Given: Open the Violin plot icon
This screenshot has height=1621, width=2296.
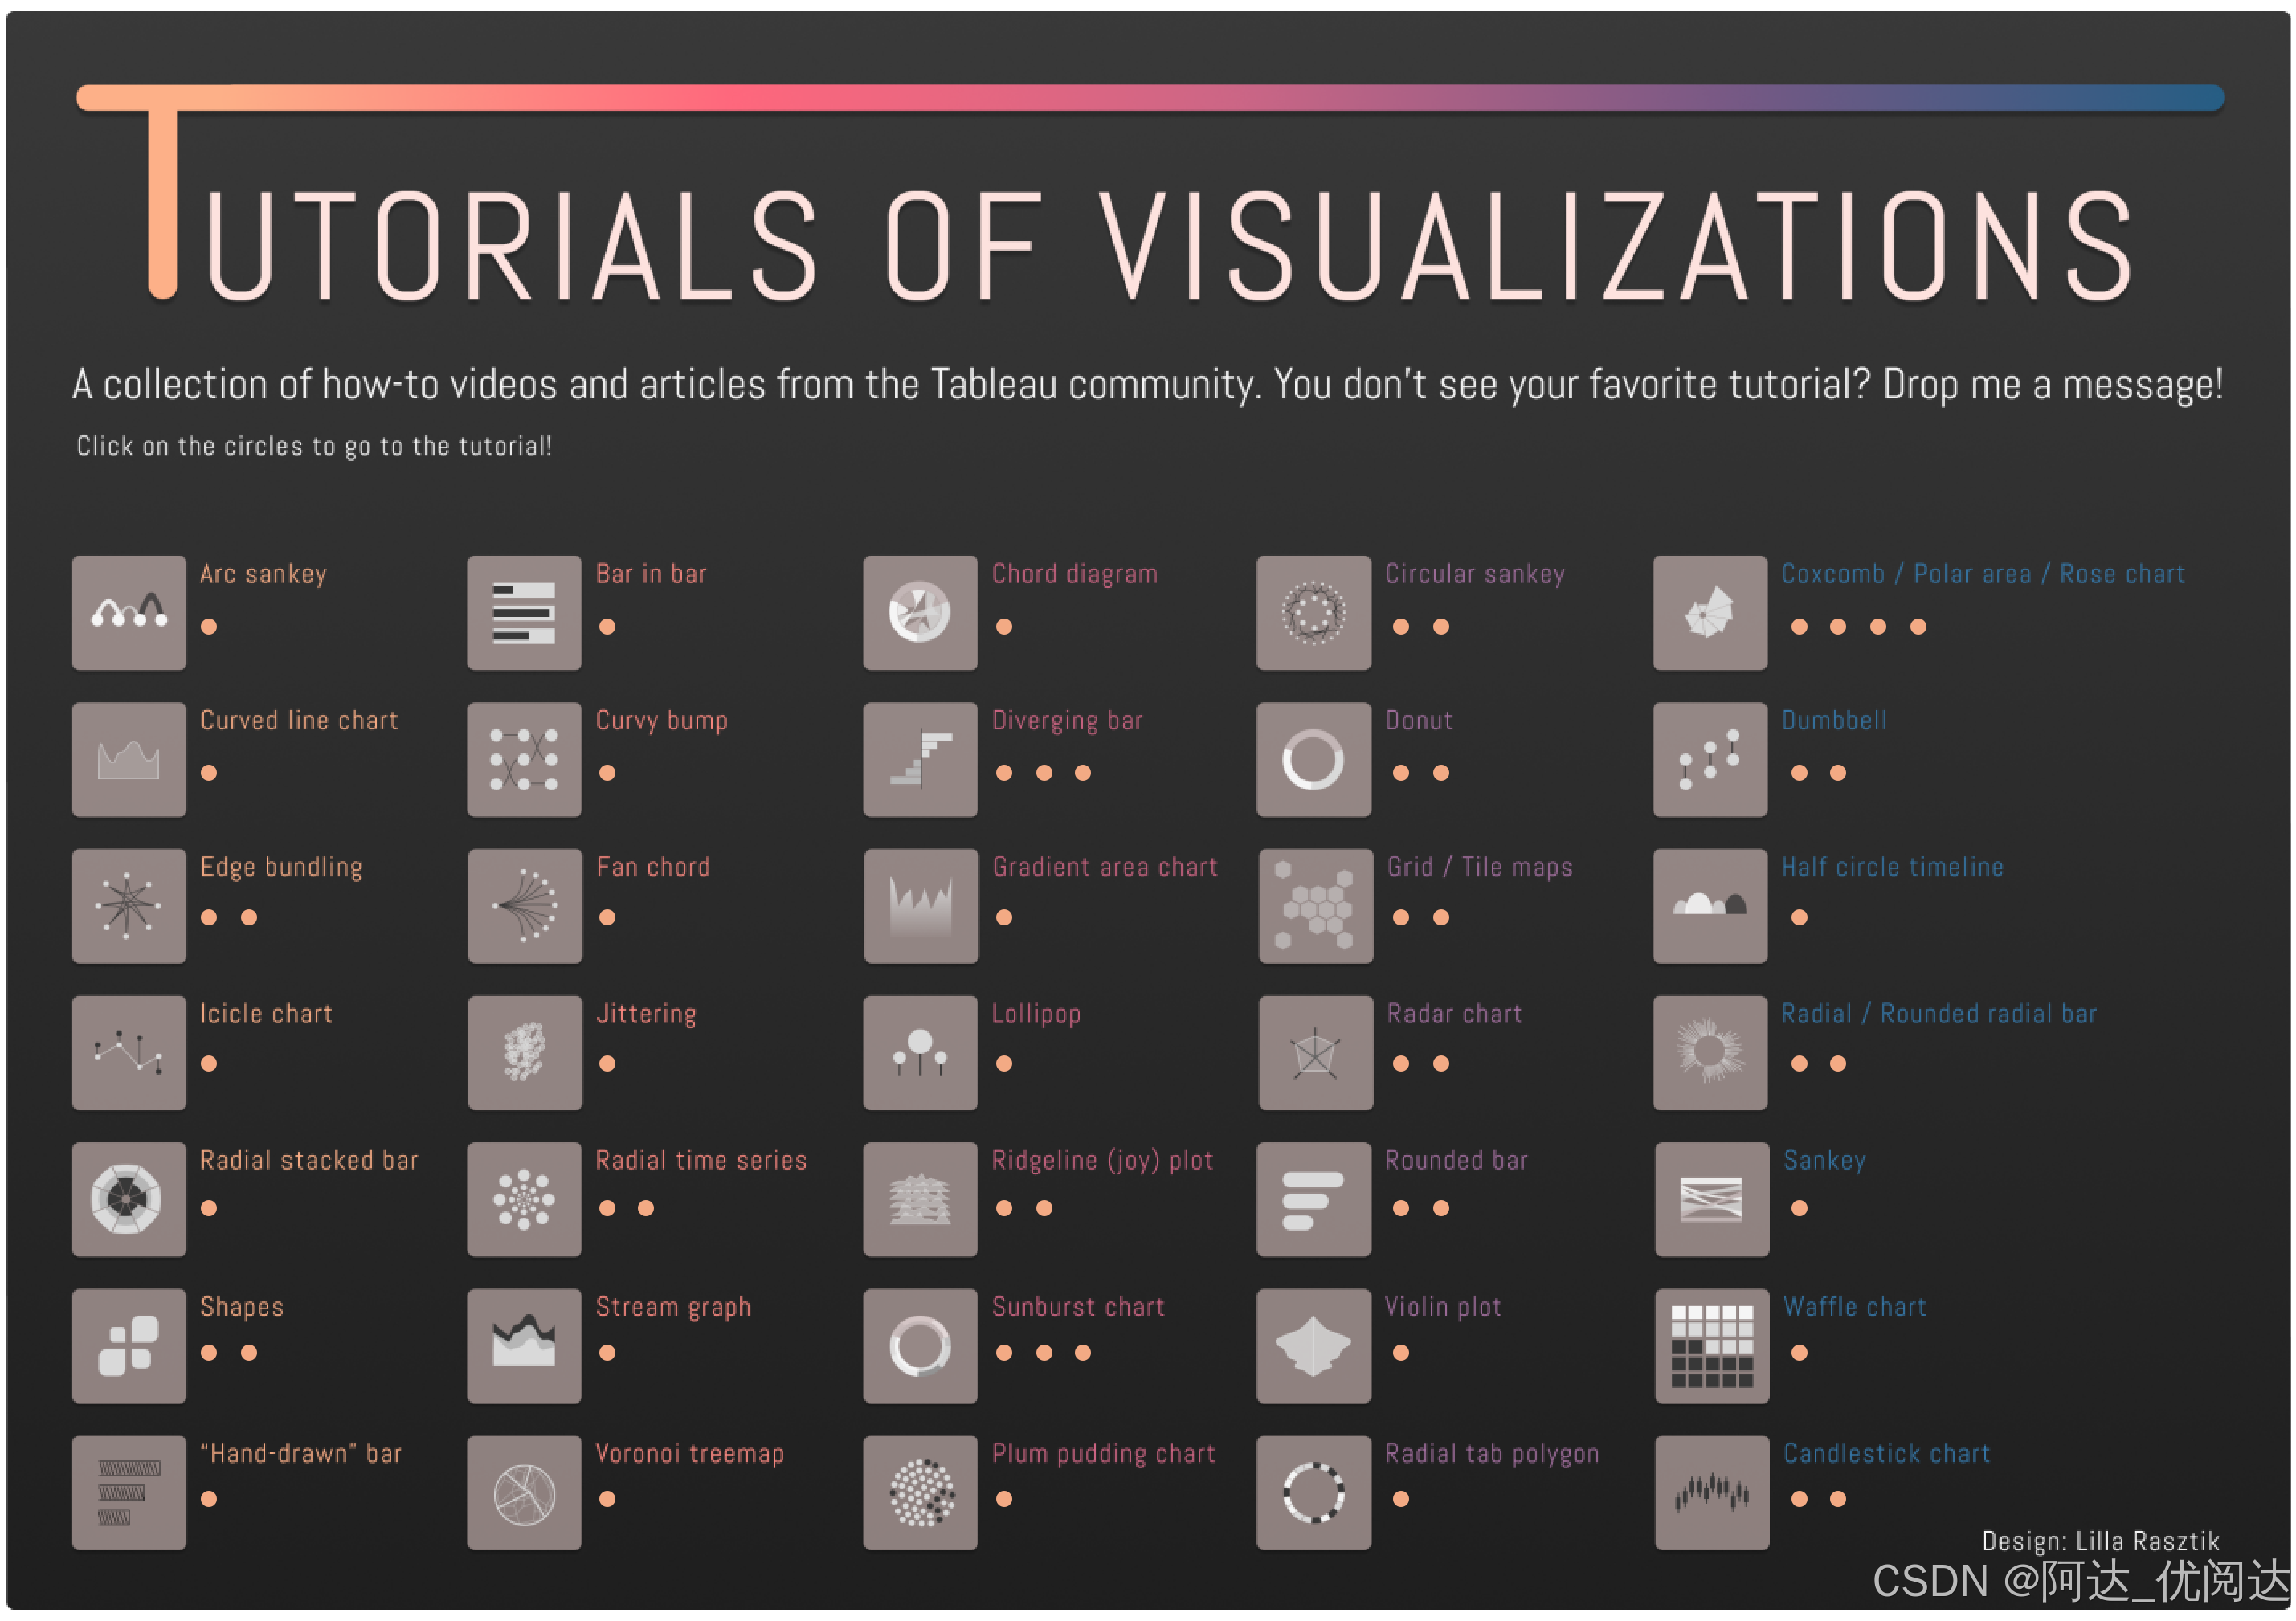Looking at the screenshot, I should coord(1313,1345).
